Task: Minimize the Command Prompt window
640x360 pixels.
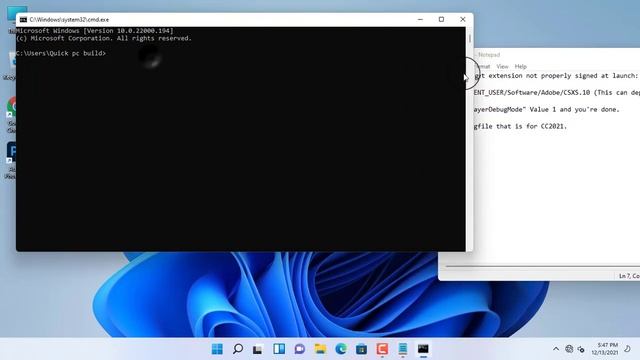Action: pos(420,20)
